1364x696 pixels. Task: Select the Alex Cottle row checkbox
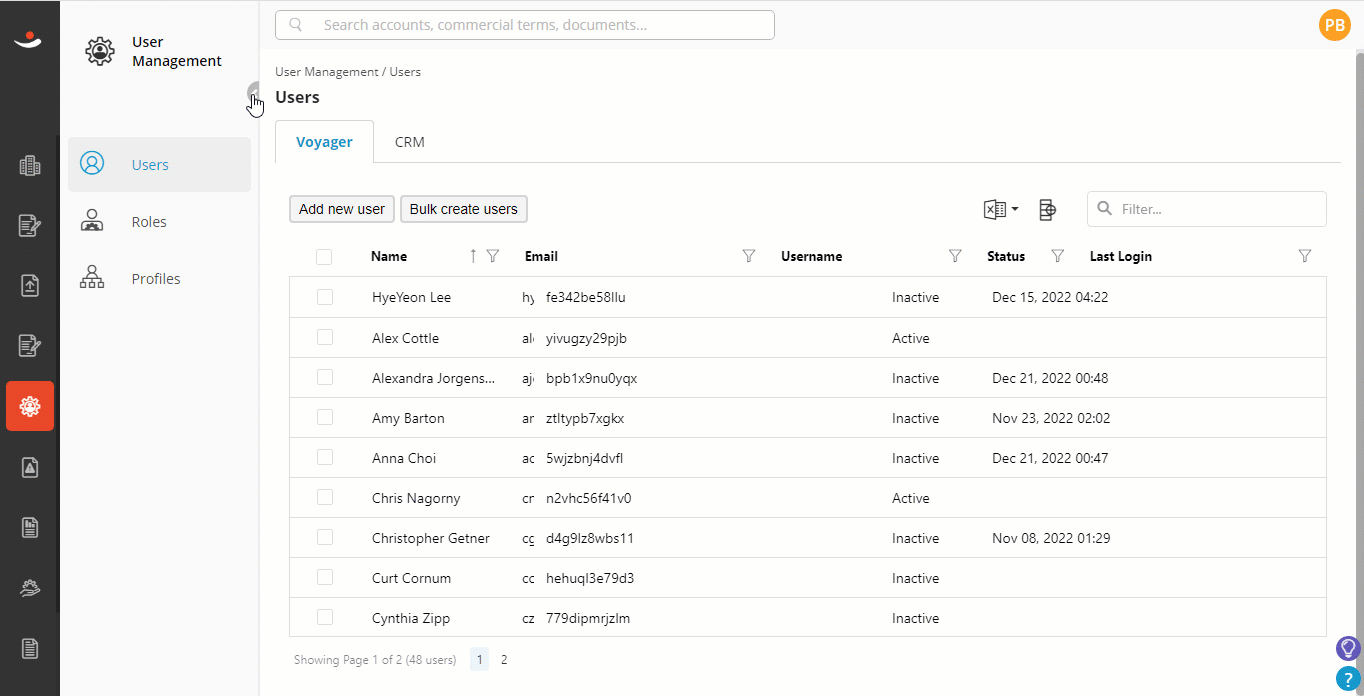(x=325, y=337)
